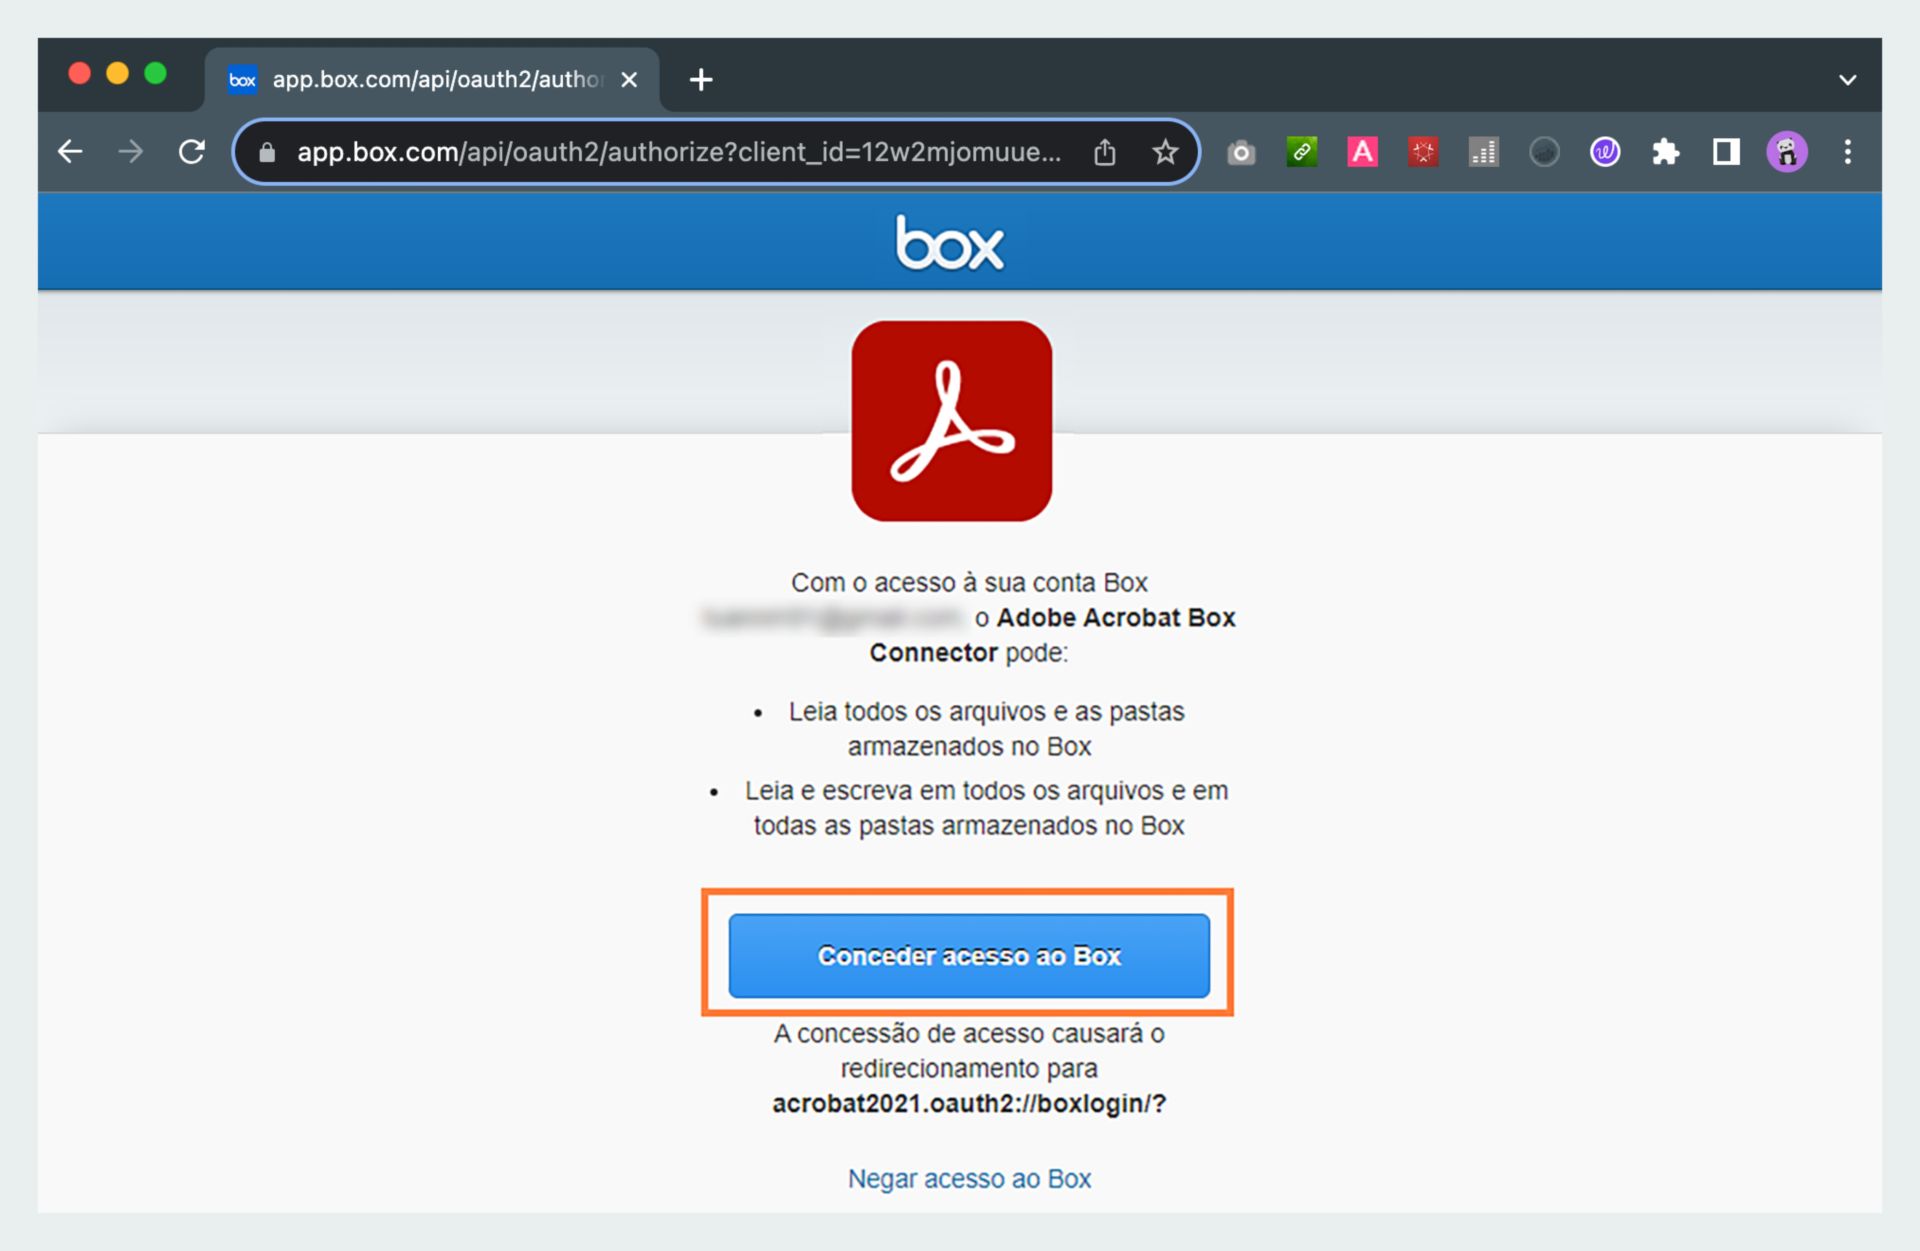The image size is (1920, 1251).
Task: Click the share icon in the address bar
Action: (1104, 152)
